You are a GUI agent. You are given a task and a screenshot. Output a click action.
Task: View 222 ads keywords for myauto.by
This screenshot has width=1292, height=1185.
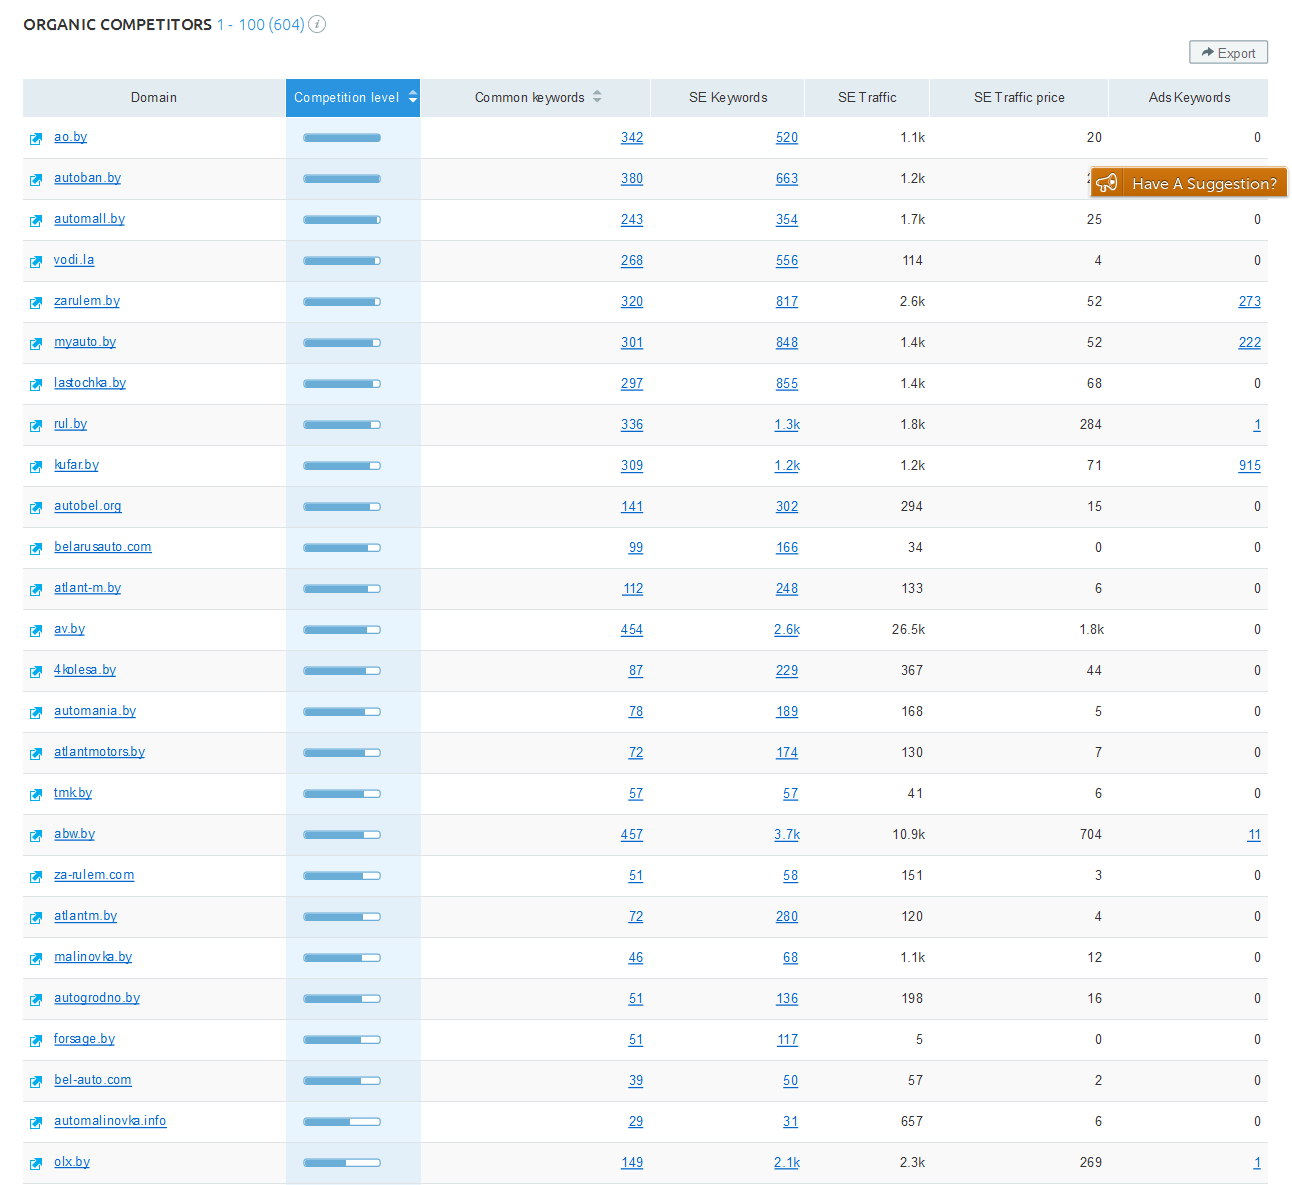click(x=1250, y=343)
